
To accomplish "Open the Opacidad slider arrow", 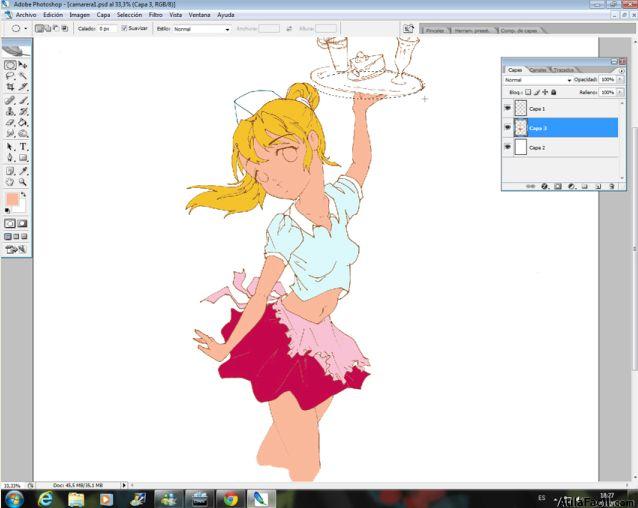I will [x=620, y=80].
